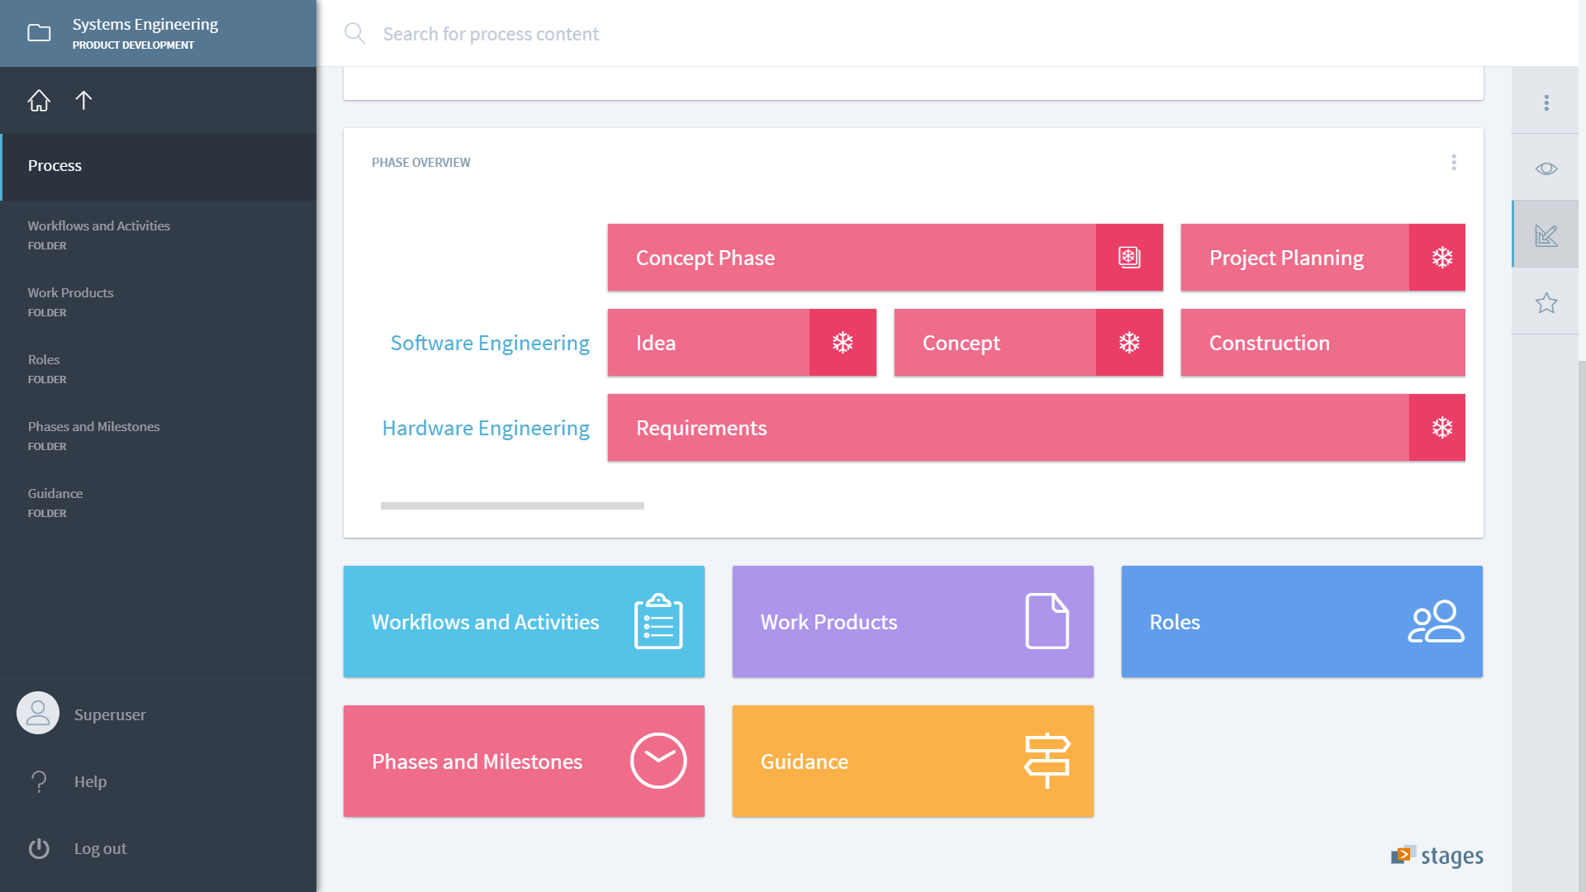Click Log out in the sidebar
Image resolution: width=1586 pixels, height=892 pixels.
click(x=100, y=849)
